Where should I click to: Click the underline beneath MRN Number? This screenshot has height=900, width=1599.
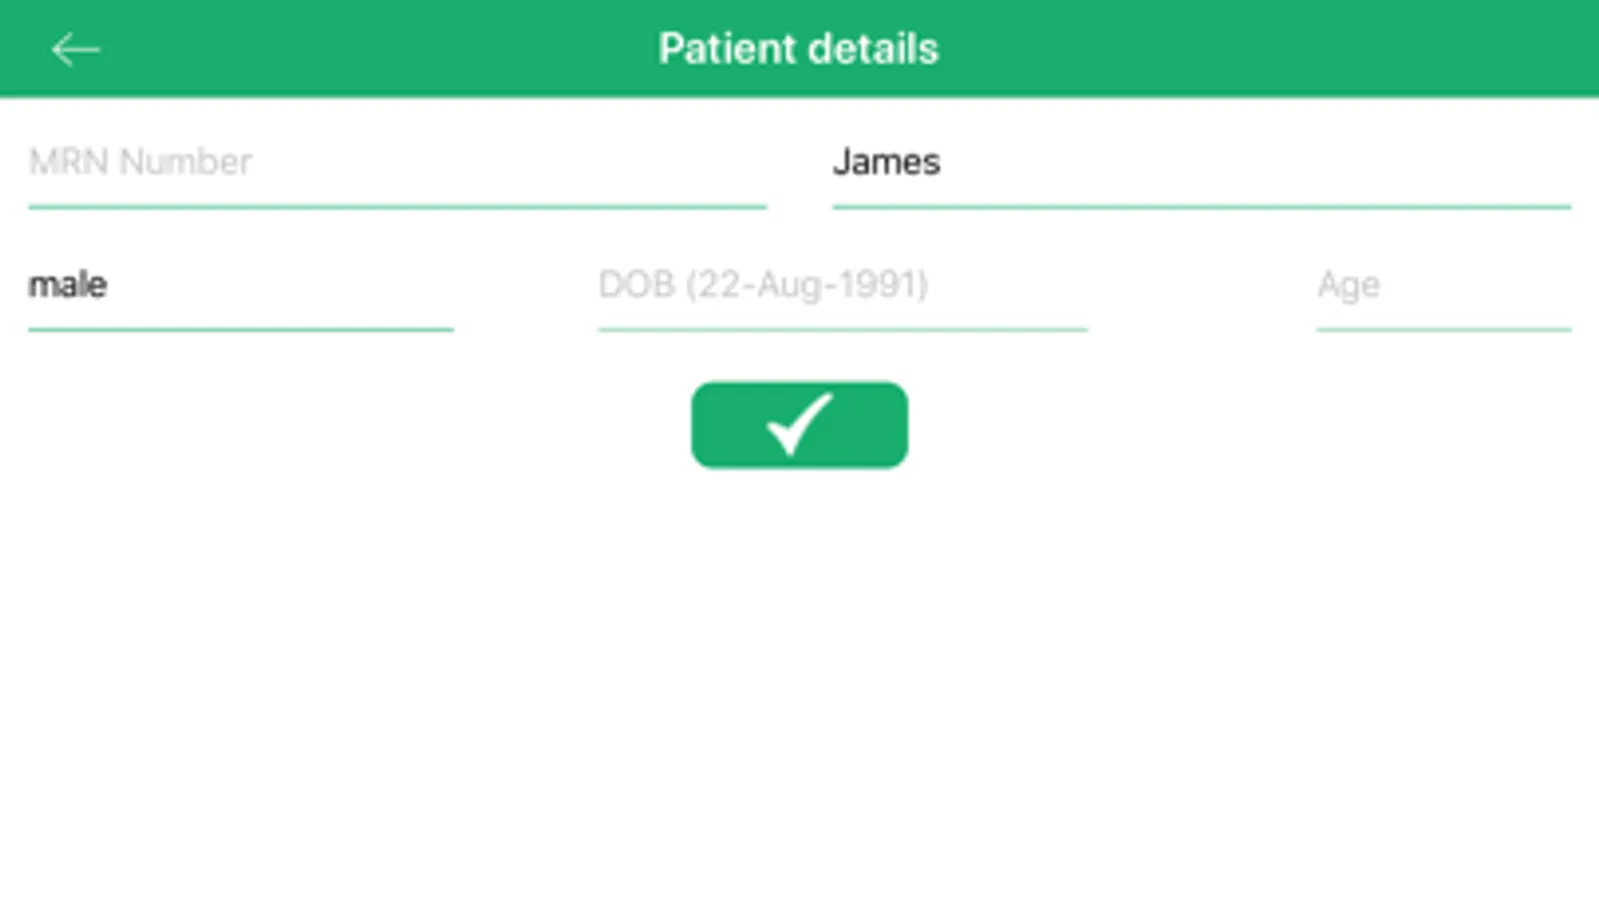[397, 207]
